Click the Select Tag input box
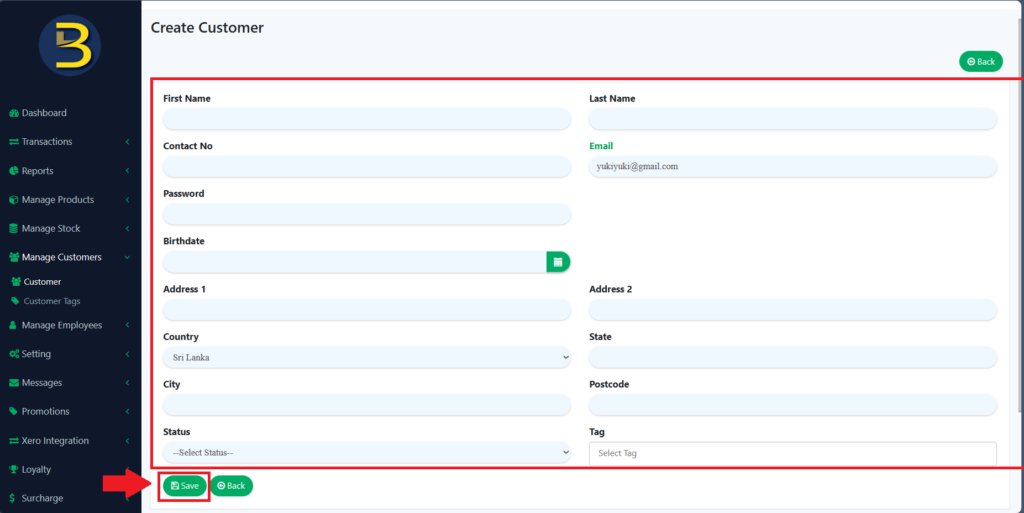This screenshot has width=1024, height=513. (792, 453)
